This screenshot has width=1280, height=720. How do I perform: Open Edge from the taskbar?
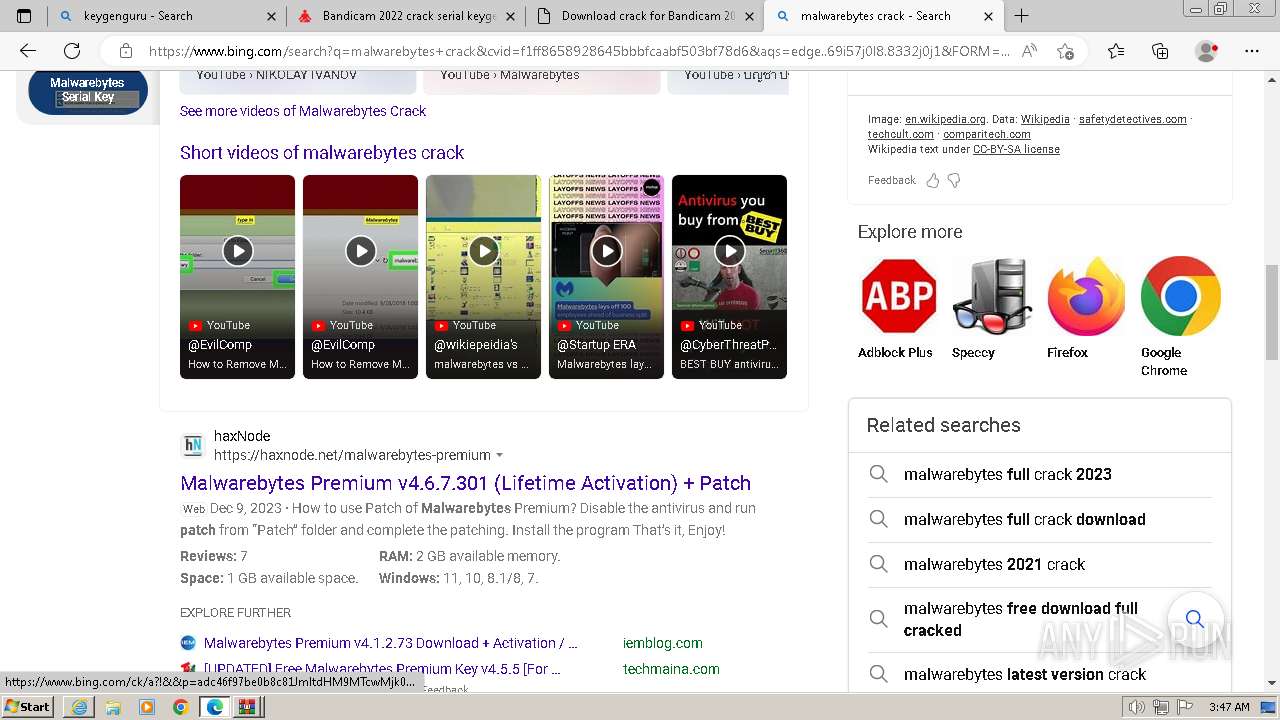(x=214, y=707)
